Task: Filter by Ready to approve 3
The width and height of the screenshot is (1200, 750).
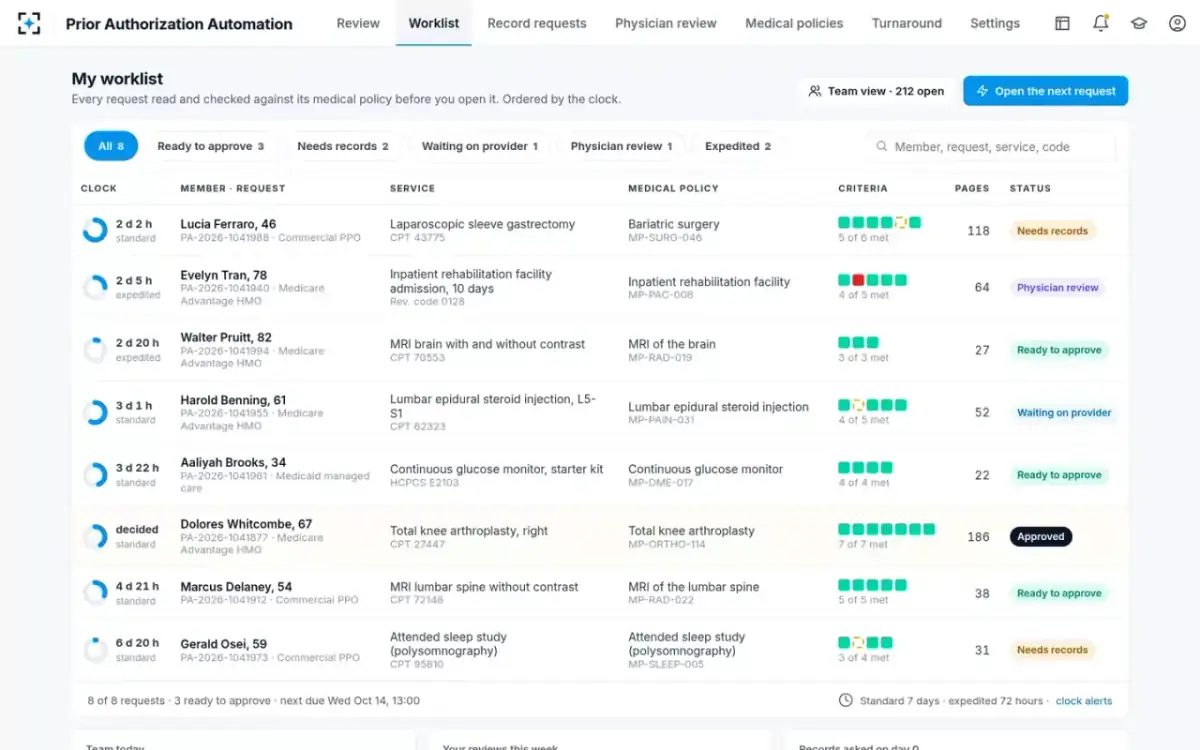Action: 211,146
